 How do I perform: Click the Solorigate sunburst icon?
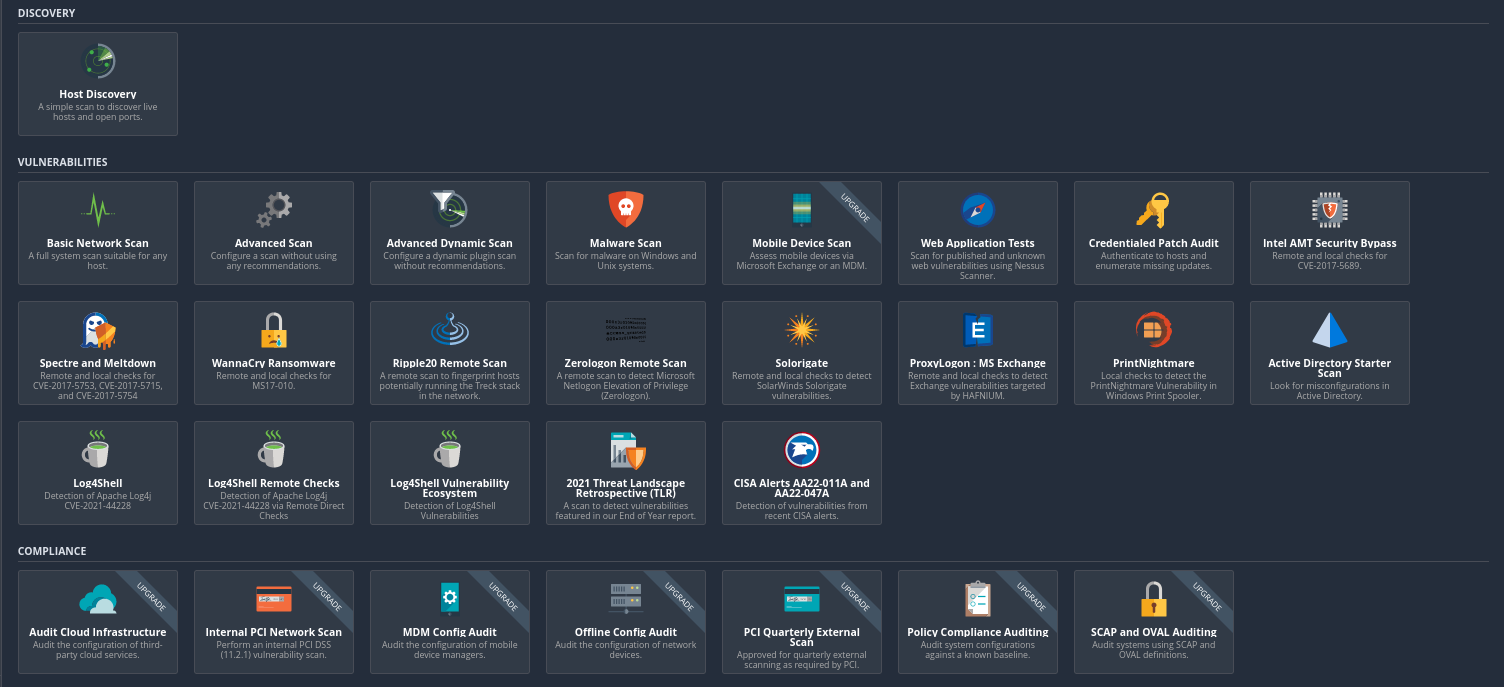coord(802,330)
